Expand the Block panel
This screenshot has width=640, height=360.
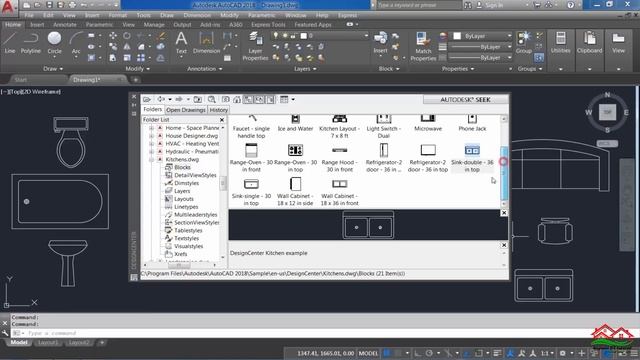[389, 69]
